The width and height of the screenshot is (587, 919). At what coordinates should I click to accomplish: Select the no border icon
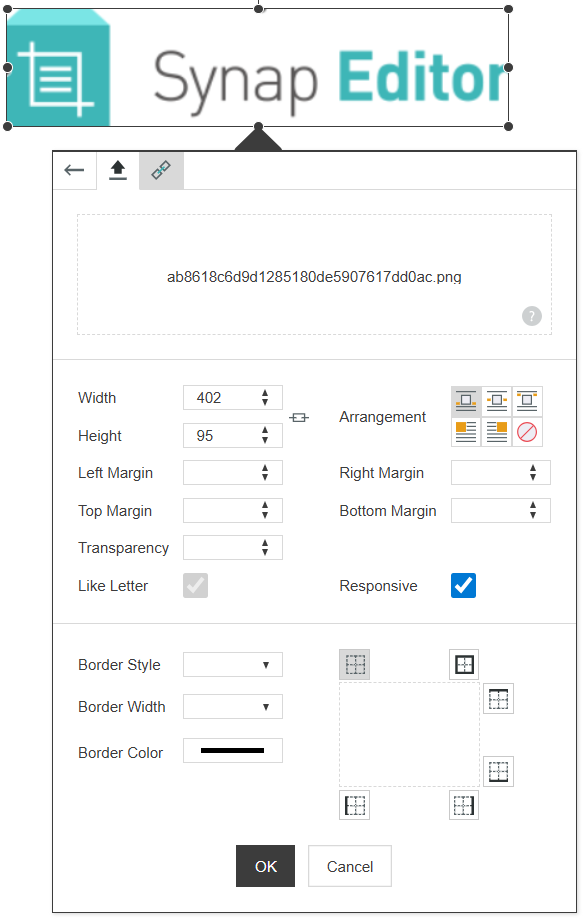[x=354, y=665]
